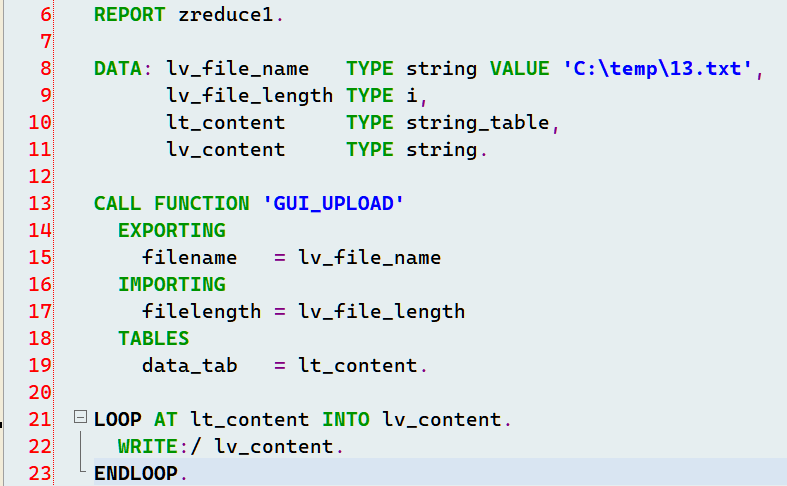Collapse the LOOP block fold marker
The height and width of the screenshot is (486, 787).
tap(80, 417)
